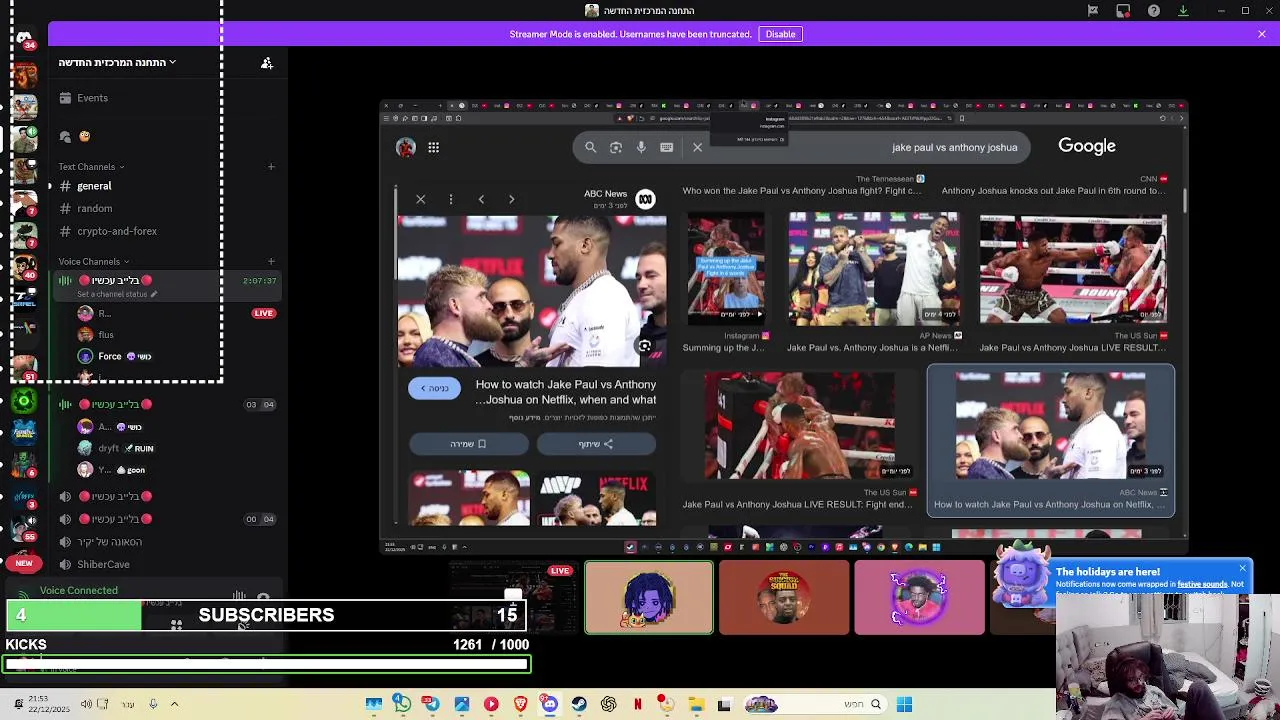Viewport: 1280px width, 720px height.
Task: Open Brave browser from the taskbar
Action: click(x=520, y=704)
